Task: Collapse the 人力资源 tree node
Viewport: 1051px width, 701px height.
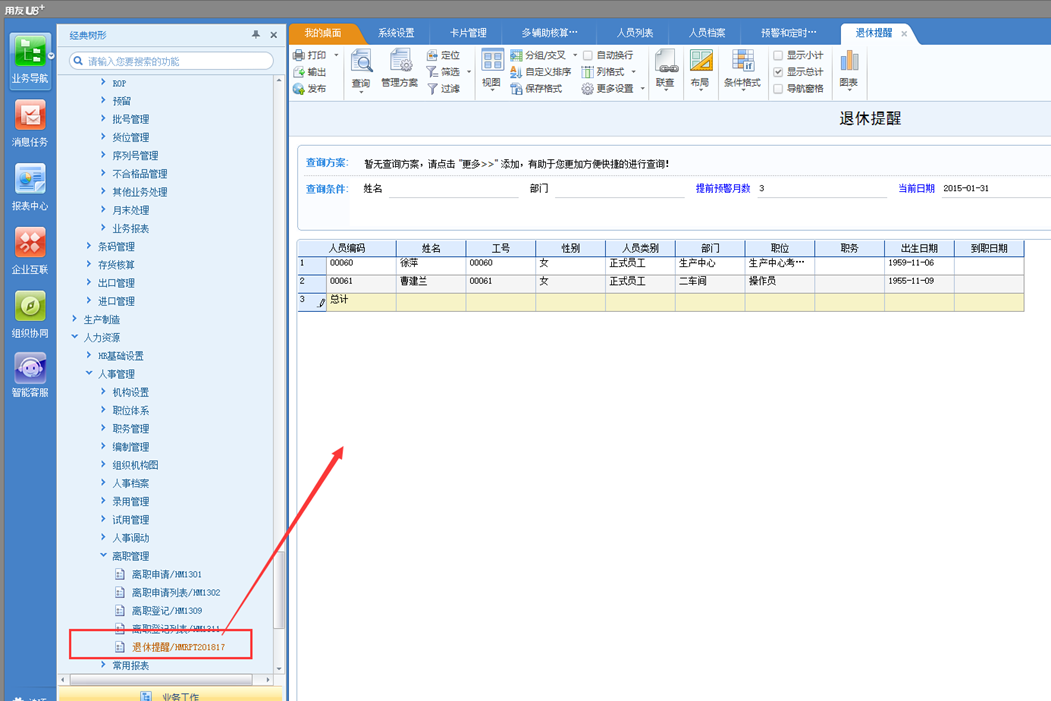Action: coord(74,337)
